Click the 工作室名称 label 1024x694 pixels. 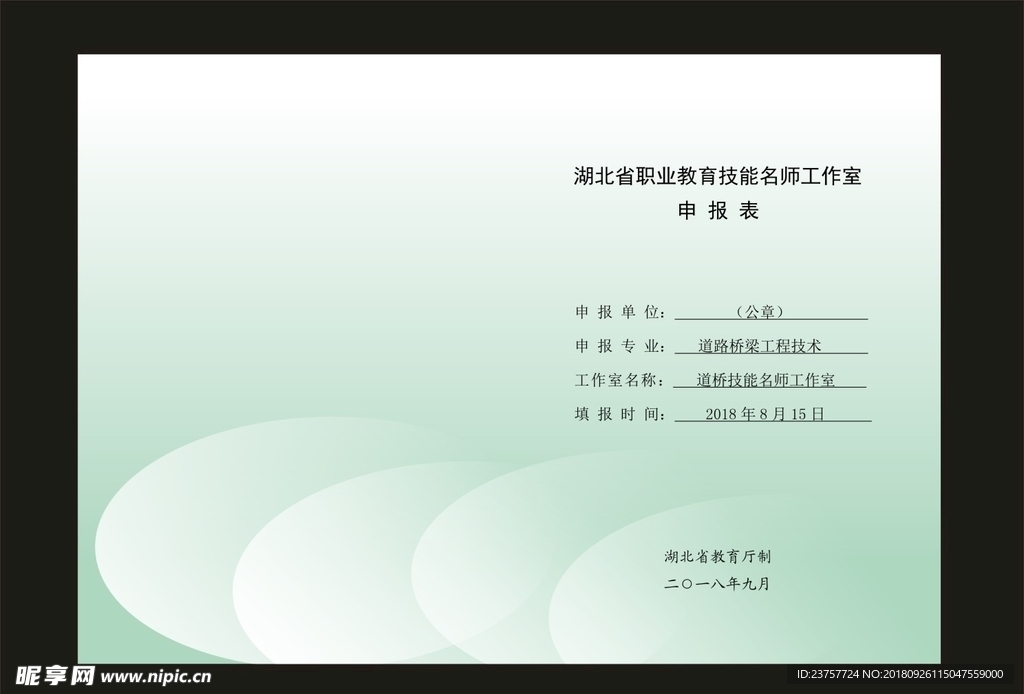(620, 380)
